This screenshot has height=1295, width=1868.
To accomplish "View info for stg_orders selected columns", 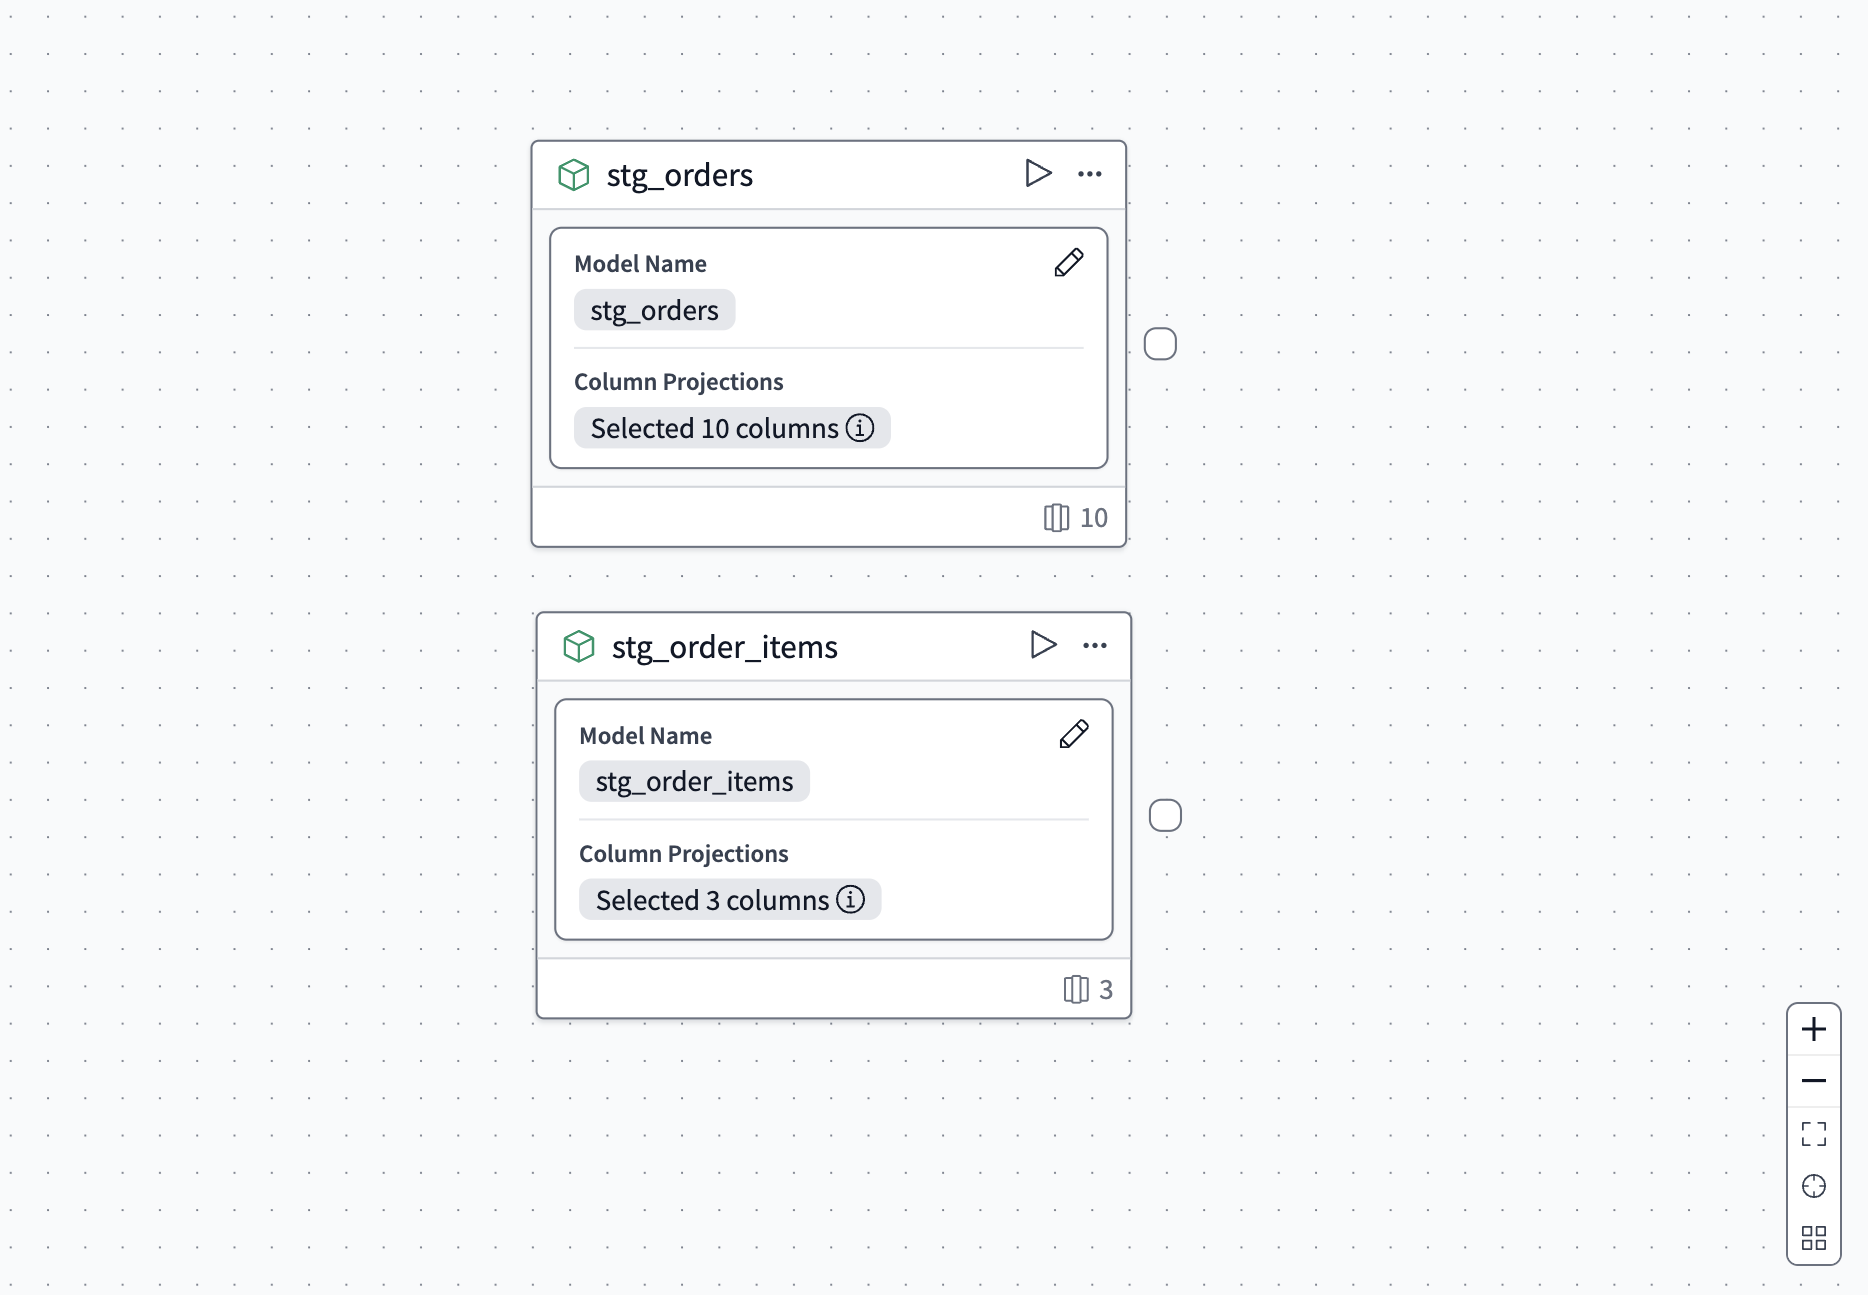I will (860, 428).
